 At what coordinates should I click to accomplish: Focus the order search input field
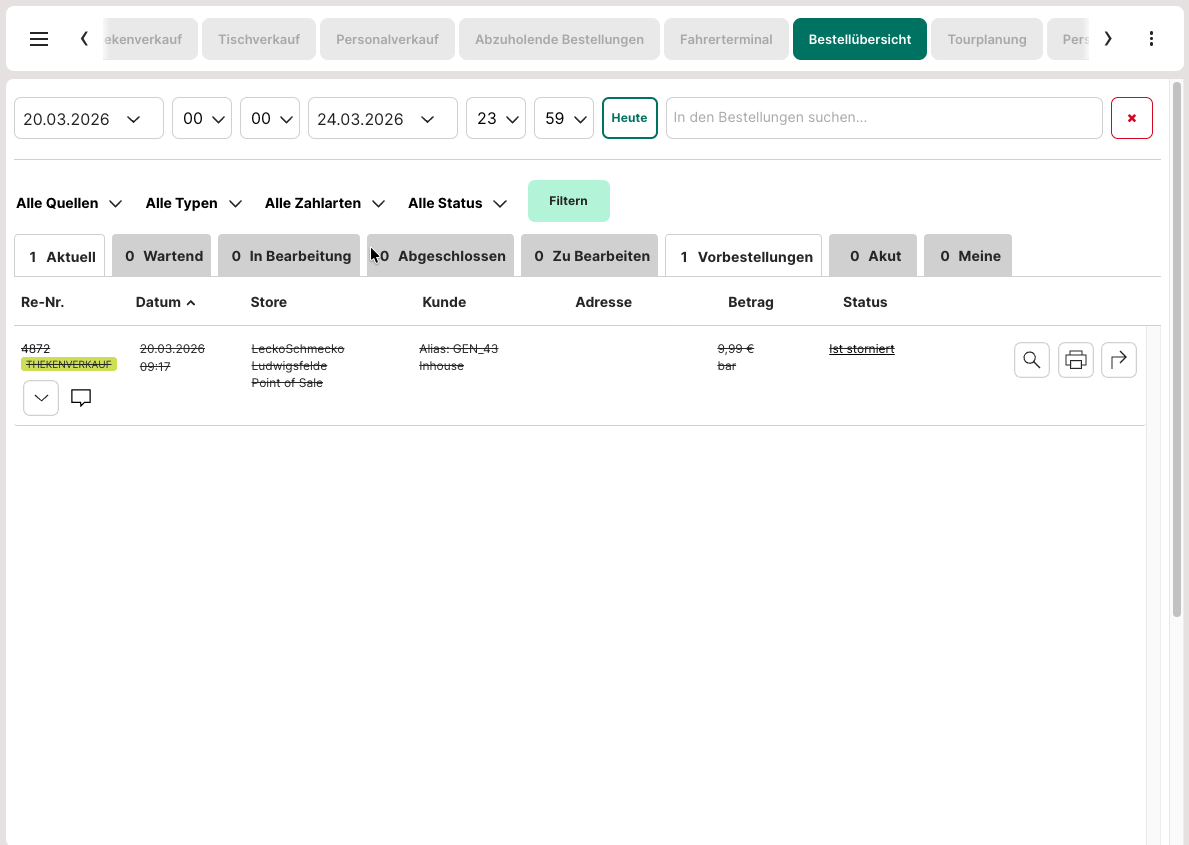tap(883, 118)
